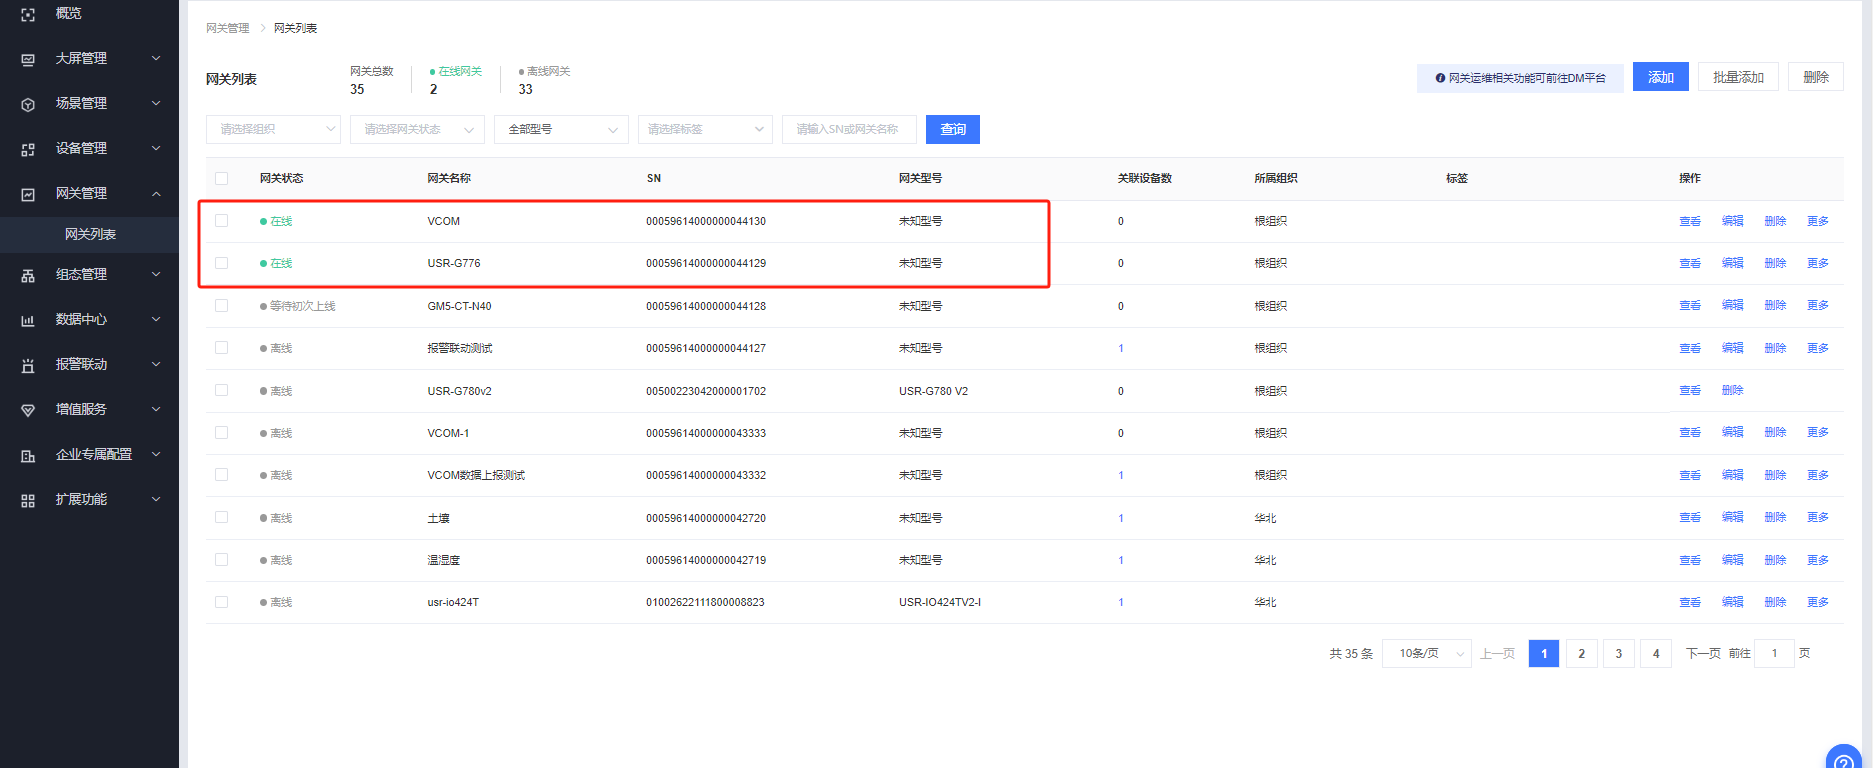Check the select-all checkbox in table header

(x=222, y=178)
